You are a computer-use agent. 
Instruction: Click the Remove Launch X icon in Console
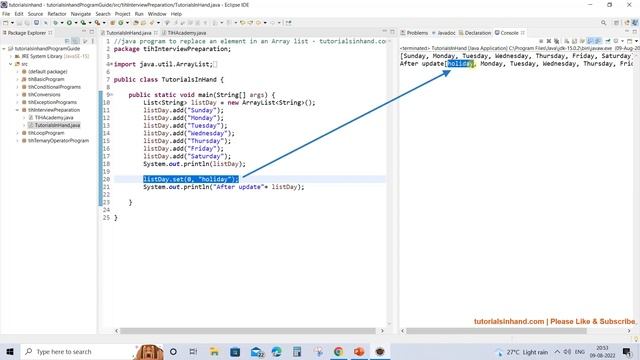pos(549,41)
